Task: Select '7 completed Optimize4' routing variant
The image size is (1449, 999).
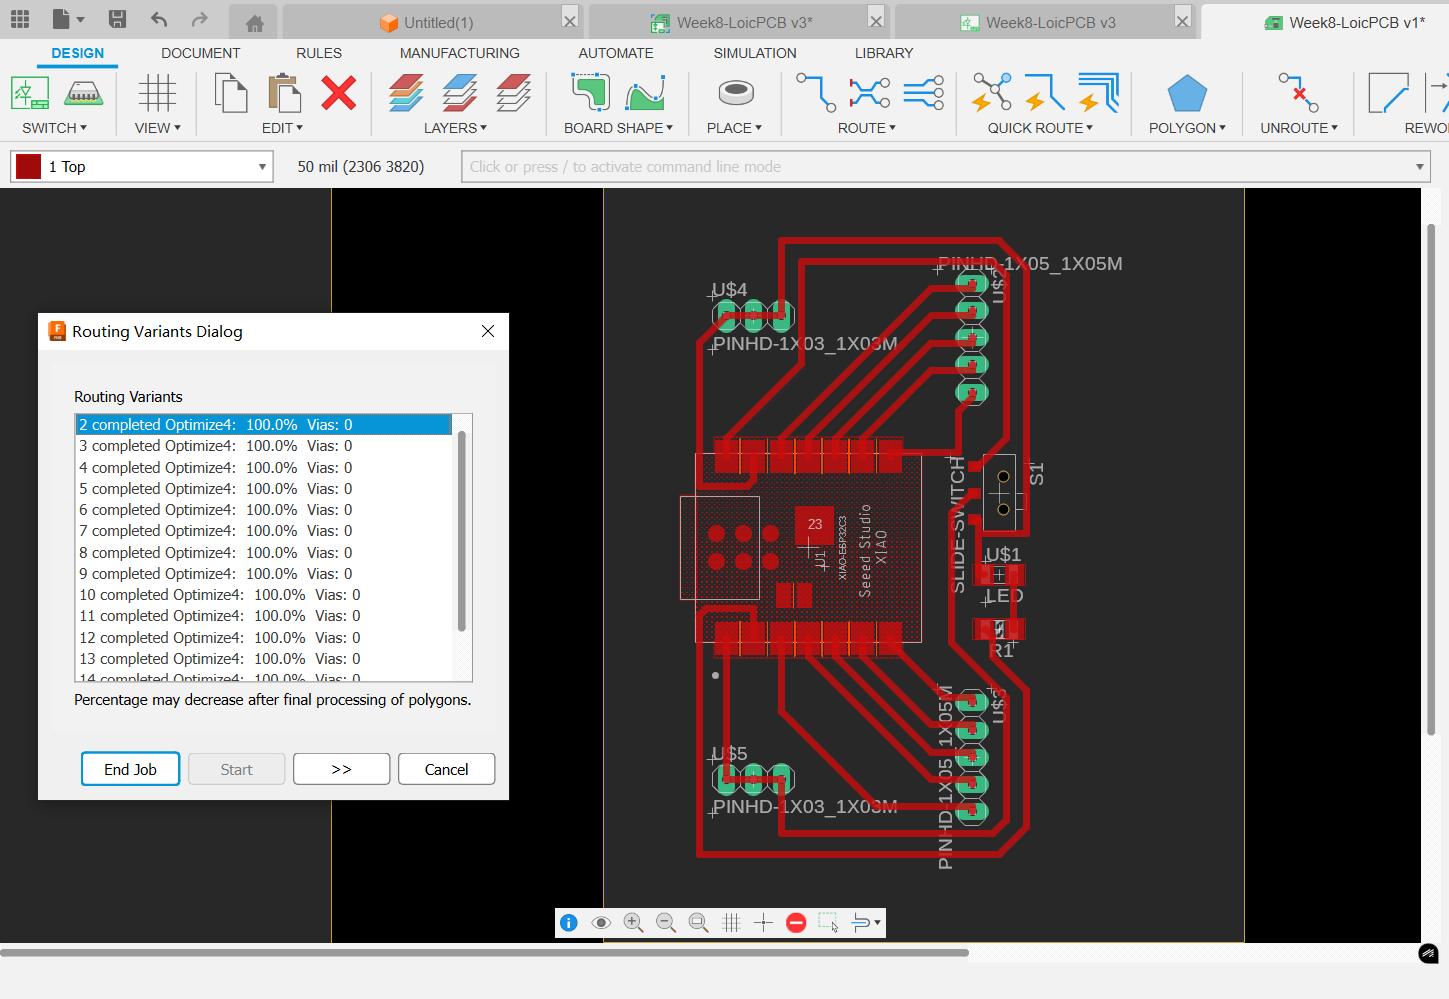Action: [215, 531]
